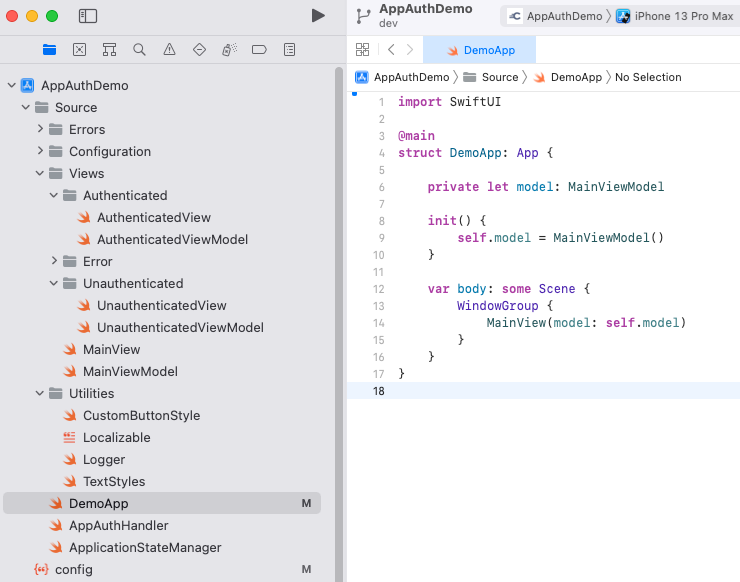
Task: Click the folder icon of Utilities
Action: (56, 393)
